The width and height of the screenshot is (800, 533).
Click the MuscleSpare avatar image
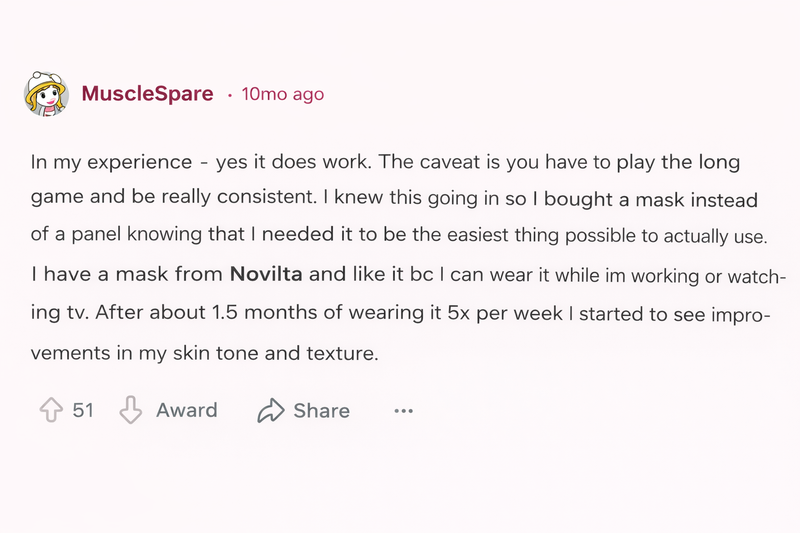(46, 94)
